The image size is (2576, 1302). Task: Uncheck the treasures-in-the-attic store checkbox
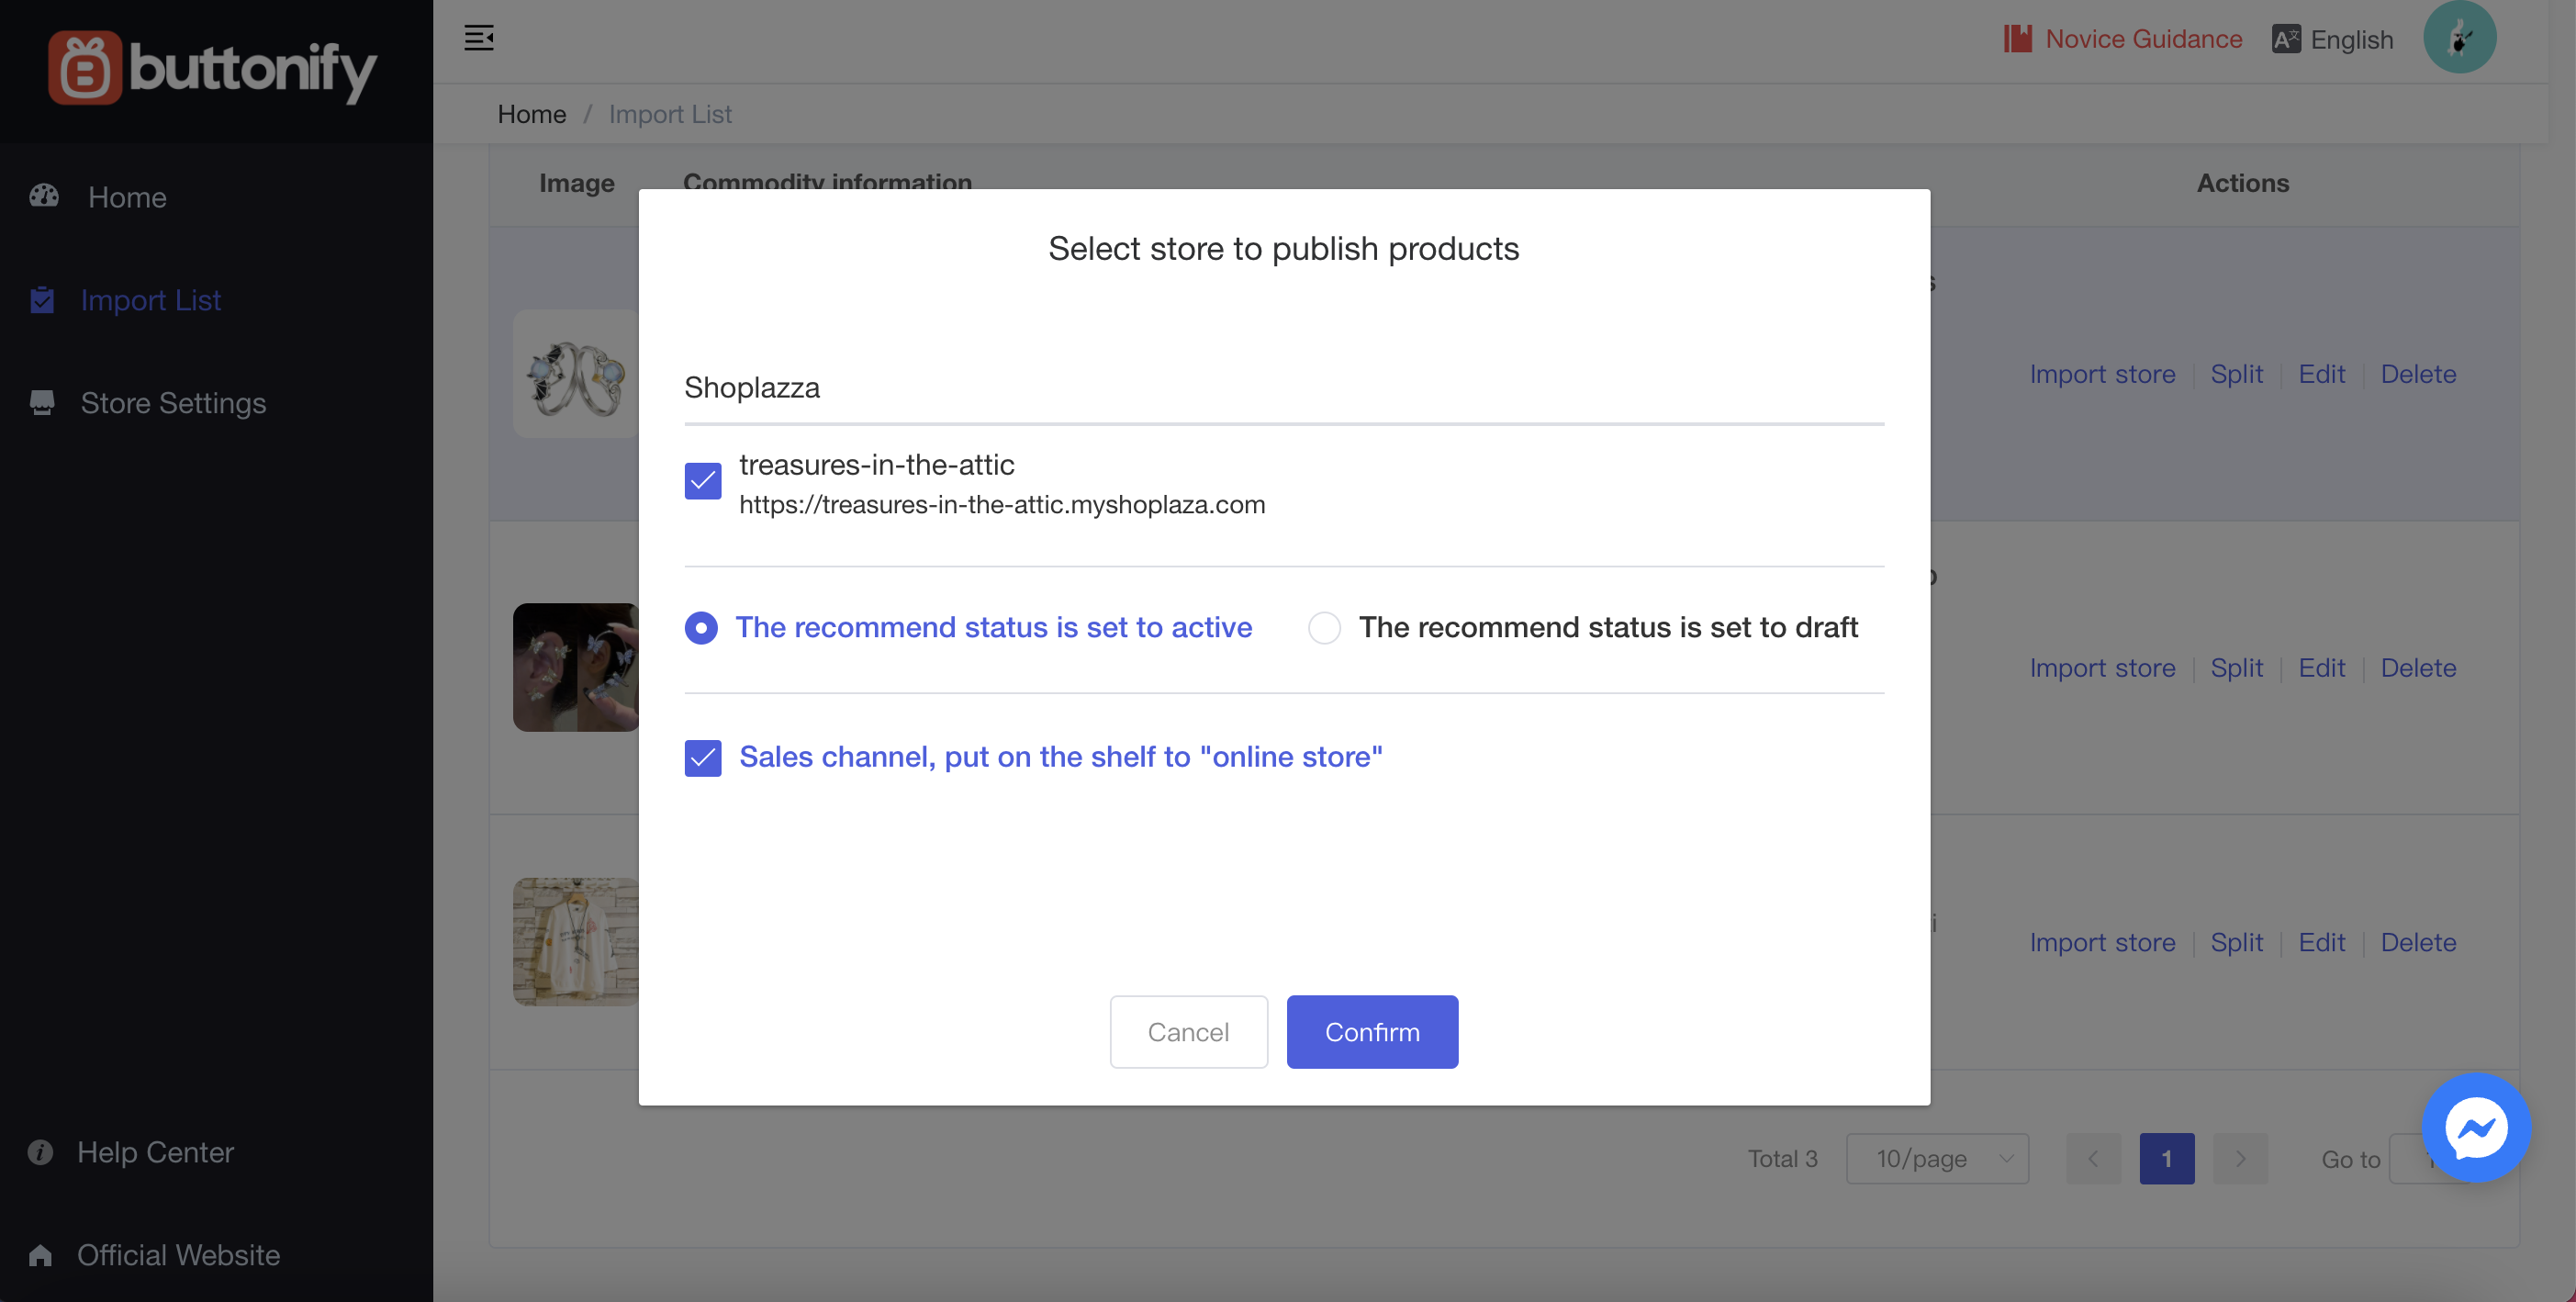702,481
